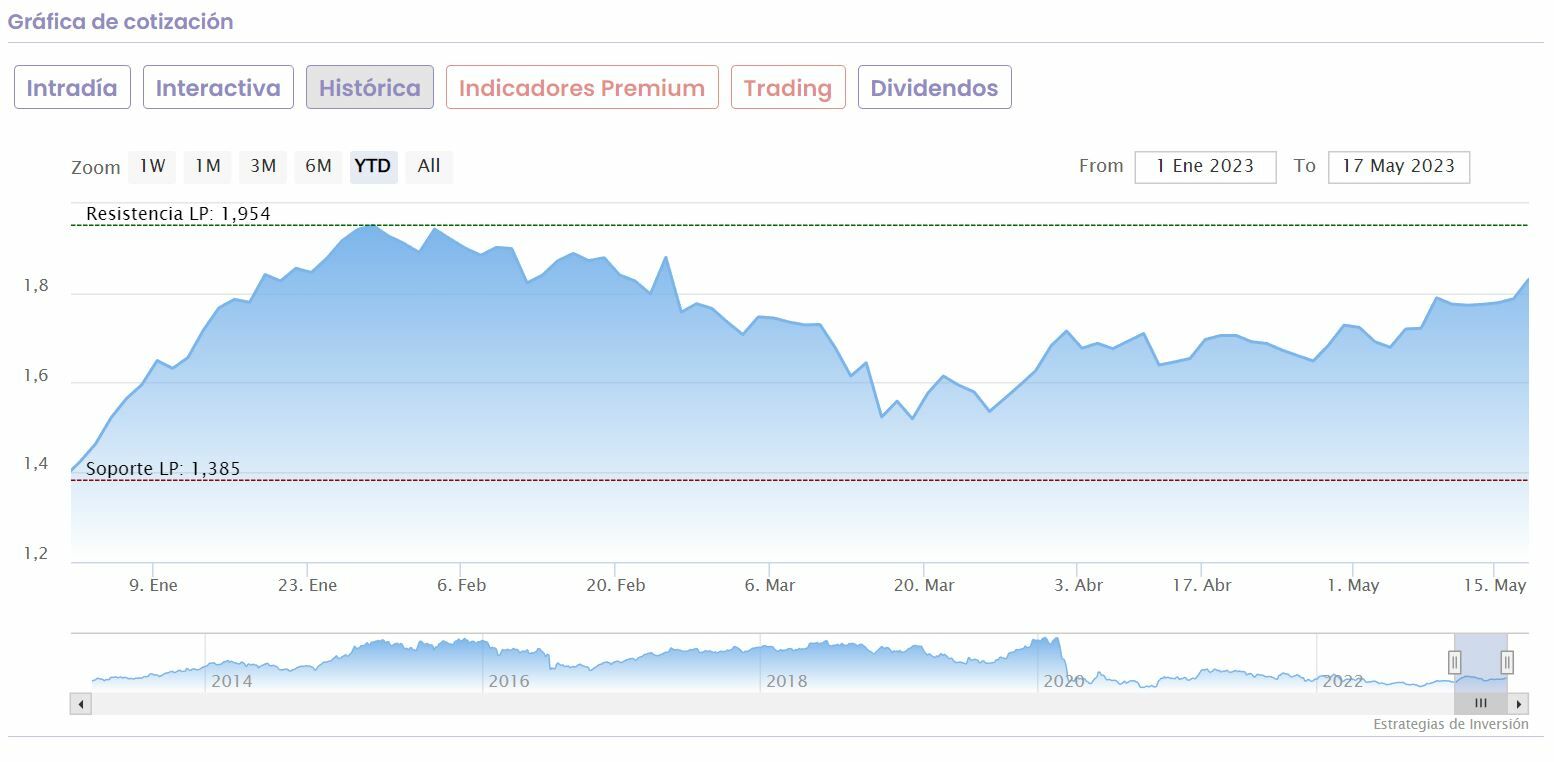Set zoom range to 1W

[152, 166]
